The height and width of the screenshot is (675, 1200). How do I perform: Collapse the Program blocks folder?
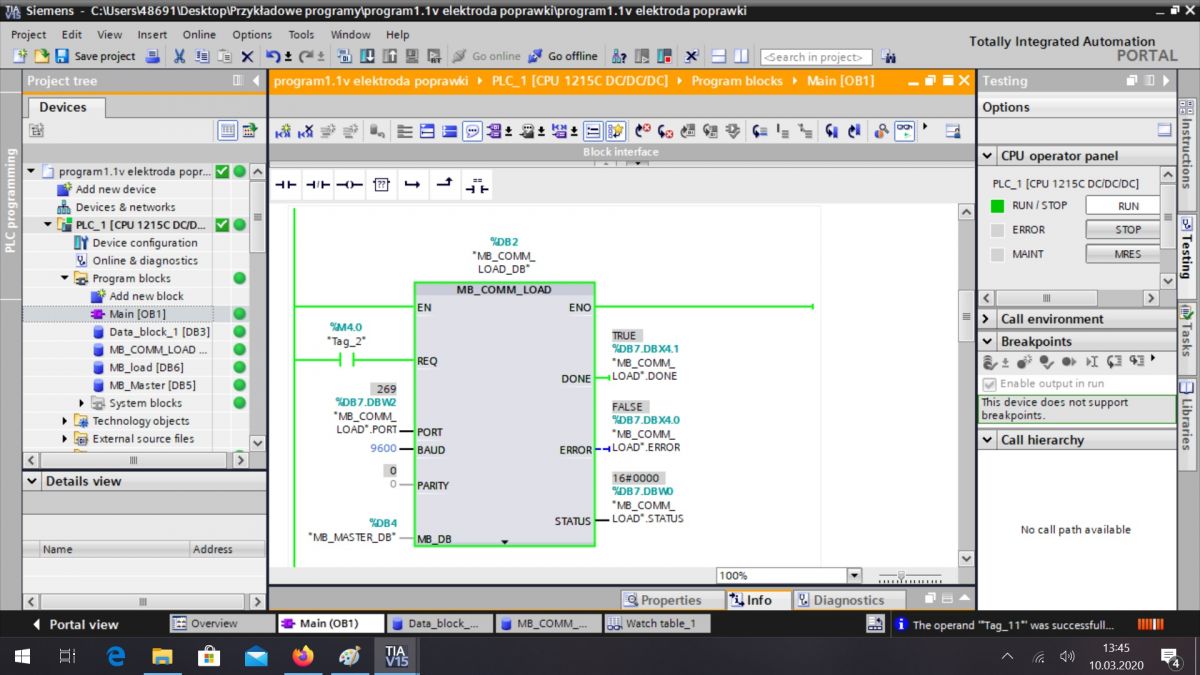tap(65, 278)
